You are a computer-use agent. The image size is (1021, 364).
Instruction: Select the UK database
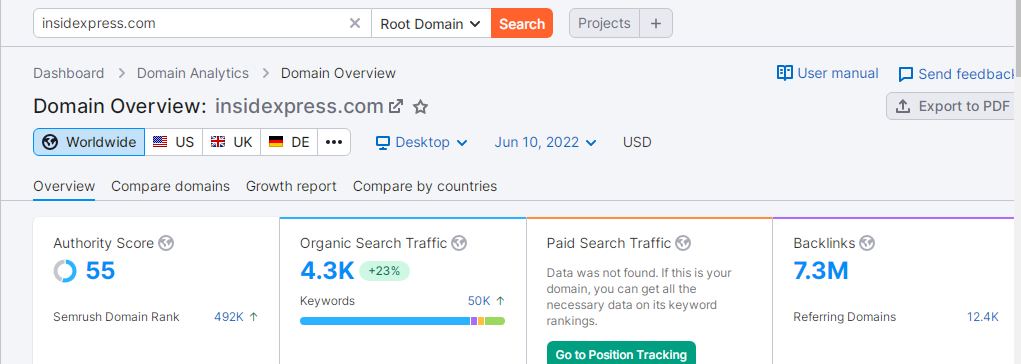pos(232,142)
